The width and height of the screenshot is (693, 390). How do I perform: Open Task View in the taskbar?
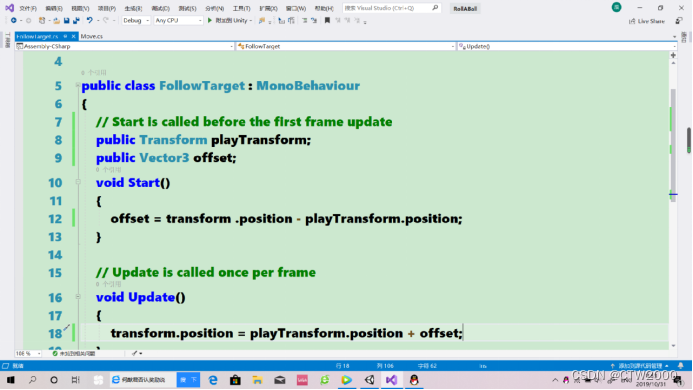point(76,380)
